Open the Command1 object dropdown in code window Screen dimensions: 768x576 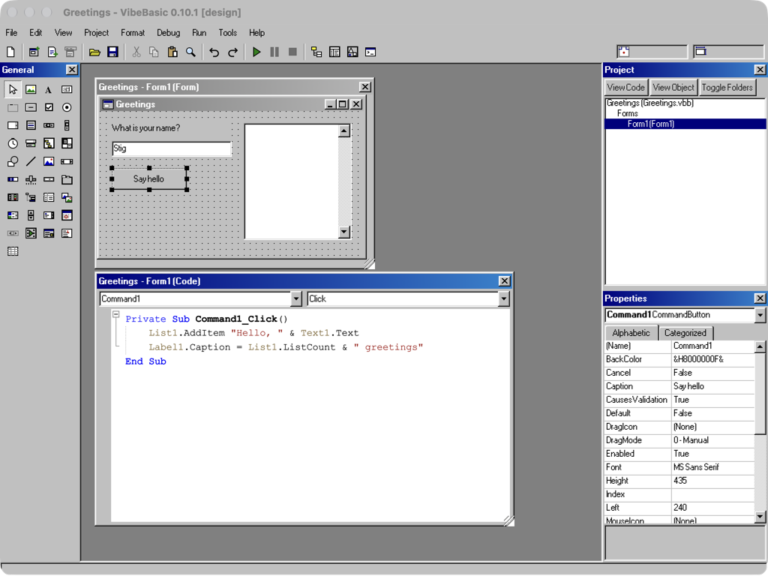296,299
